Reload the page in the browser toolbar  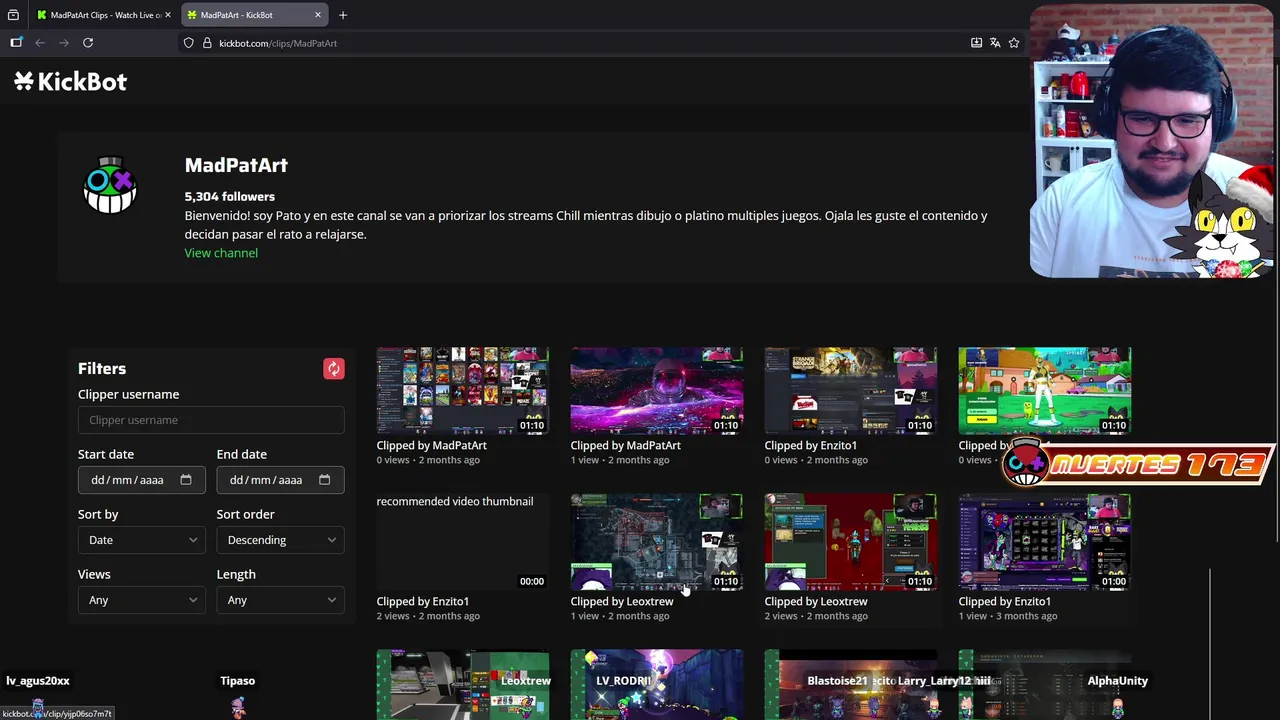tap(88, 43)
